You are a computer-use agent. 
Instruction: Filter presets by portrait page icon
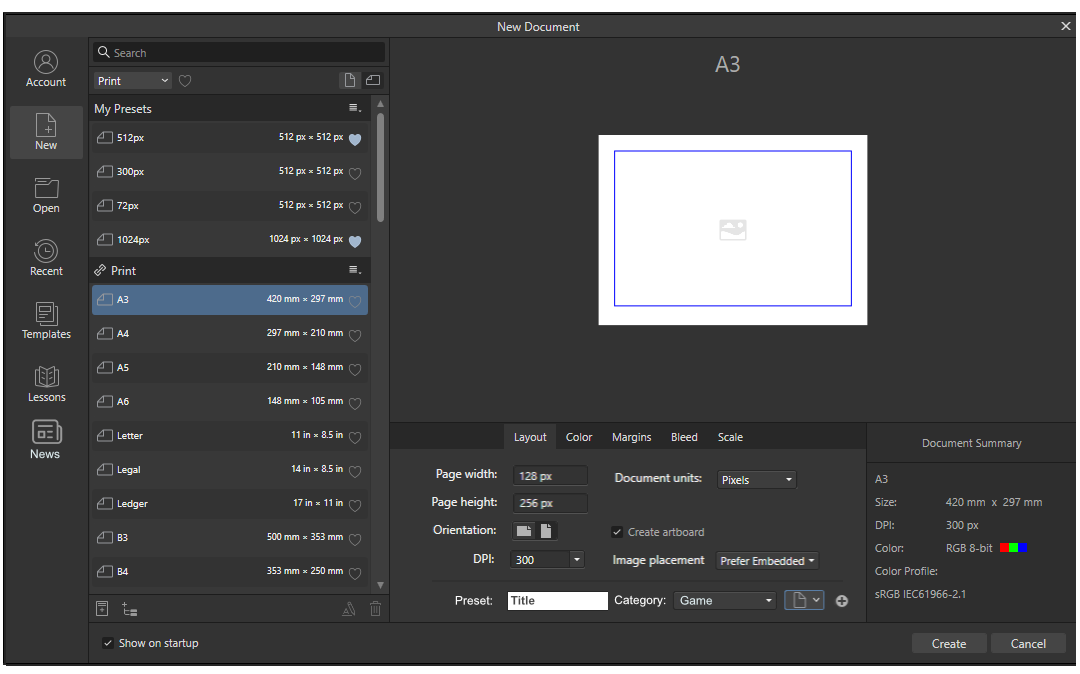coord(349,81)
